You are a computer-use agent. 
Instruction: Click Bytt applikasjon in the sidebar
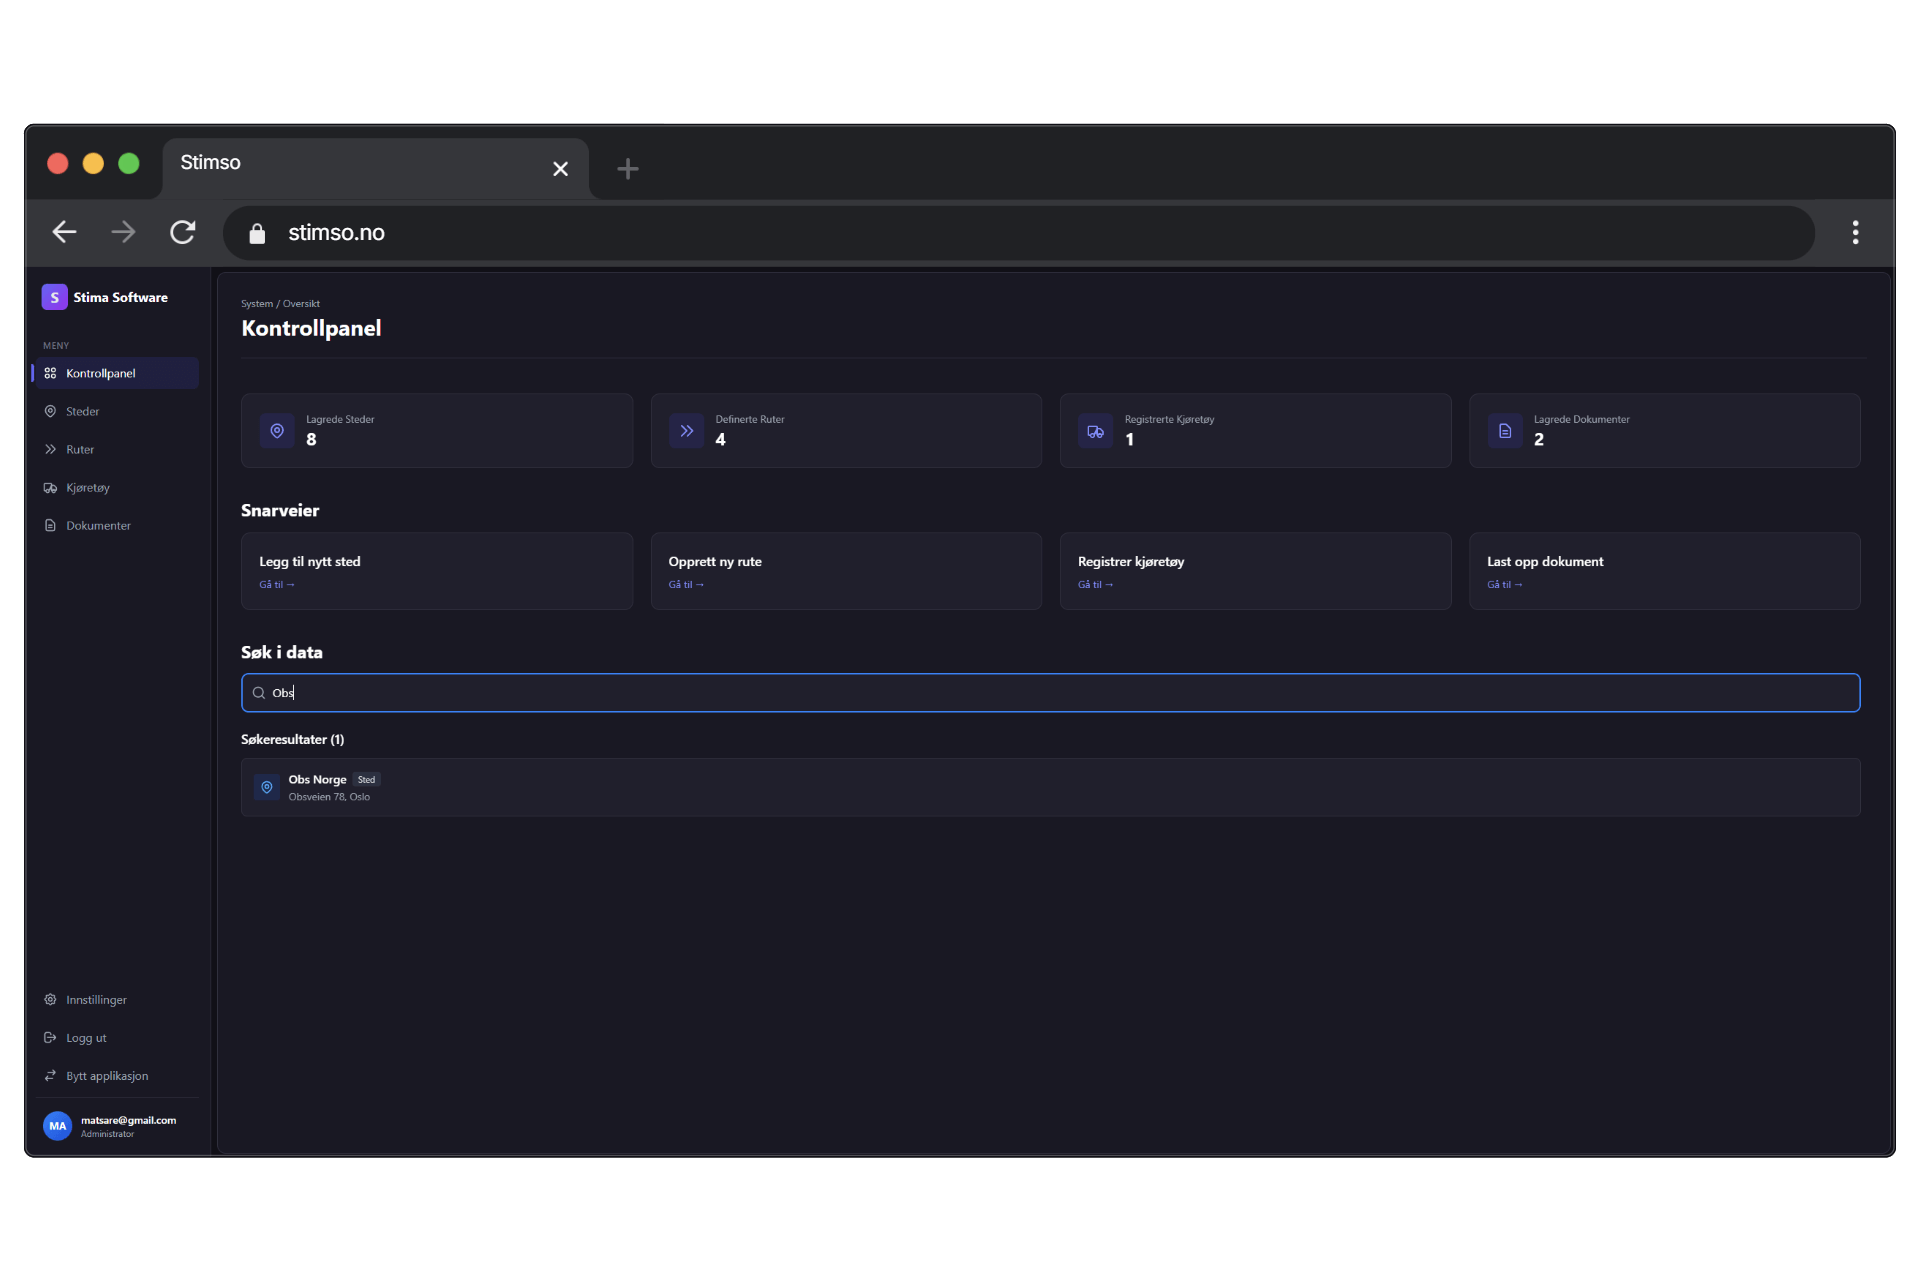[x=106, y=1076]
